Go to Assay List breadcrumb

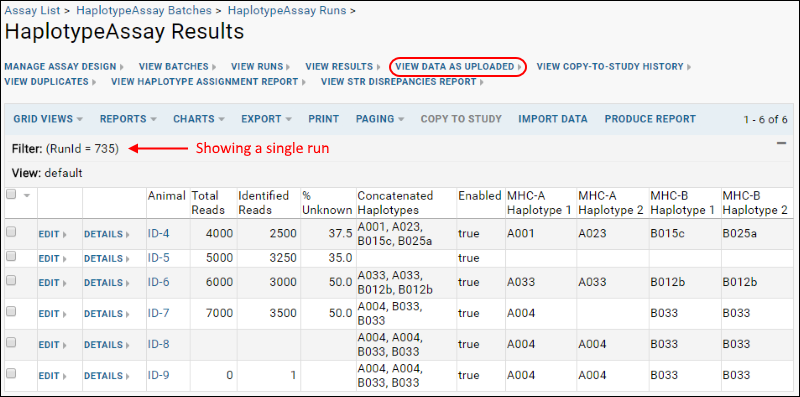coord(32,10)
